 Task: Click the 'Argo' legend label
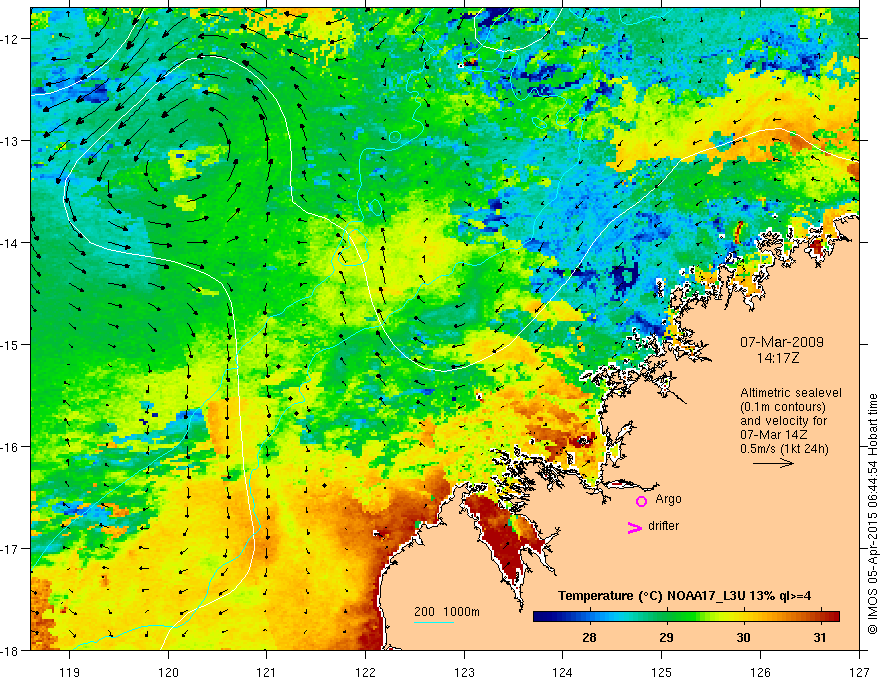(668, 499)
